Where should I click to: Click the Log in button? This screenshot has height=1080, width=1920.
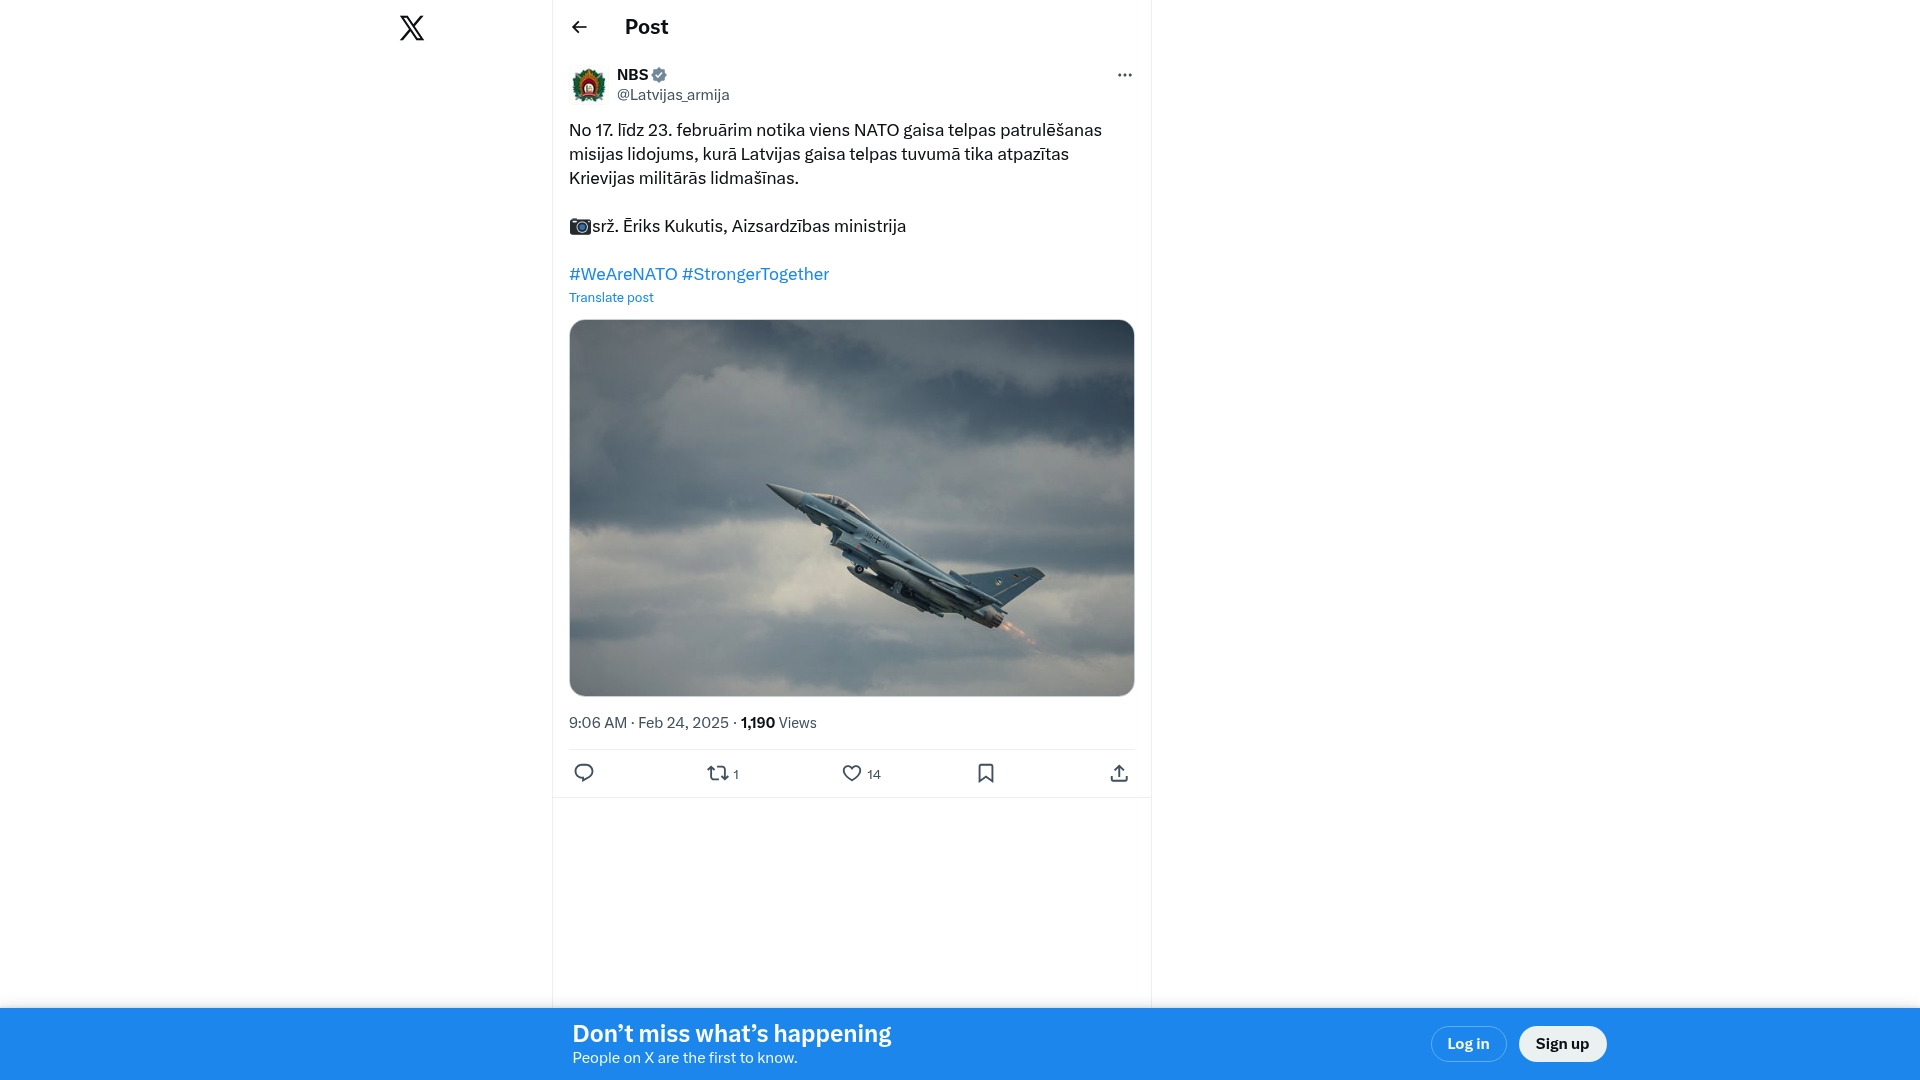[1468, 1044]
